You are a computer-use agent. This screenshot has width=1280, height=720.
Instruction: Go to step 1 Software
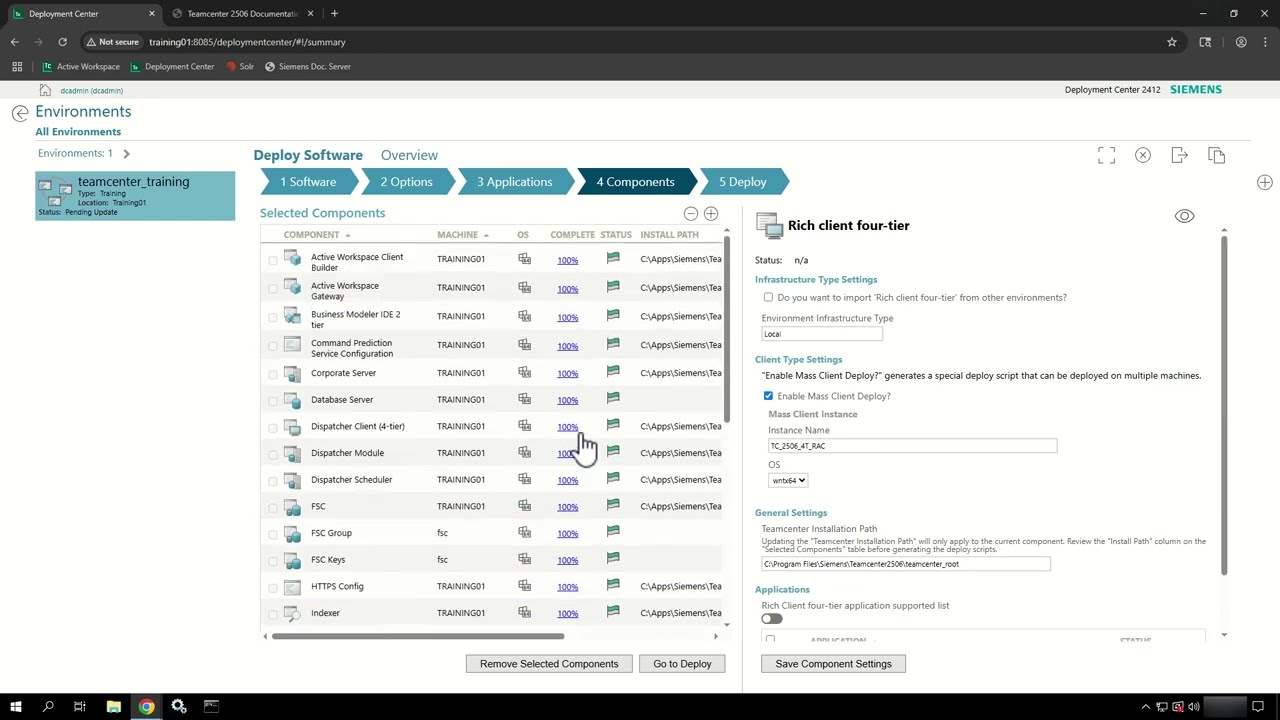click(308, 182)
